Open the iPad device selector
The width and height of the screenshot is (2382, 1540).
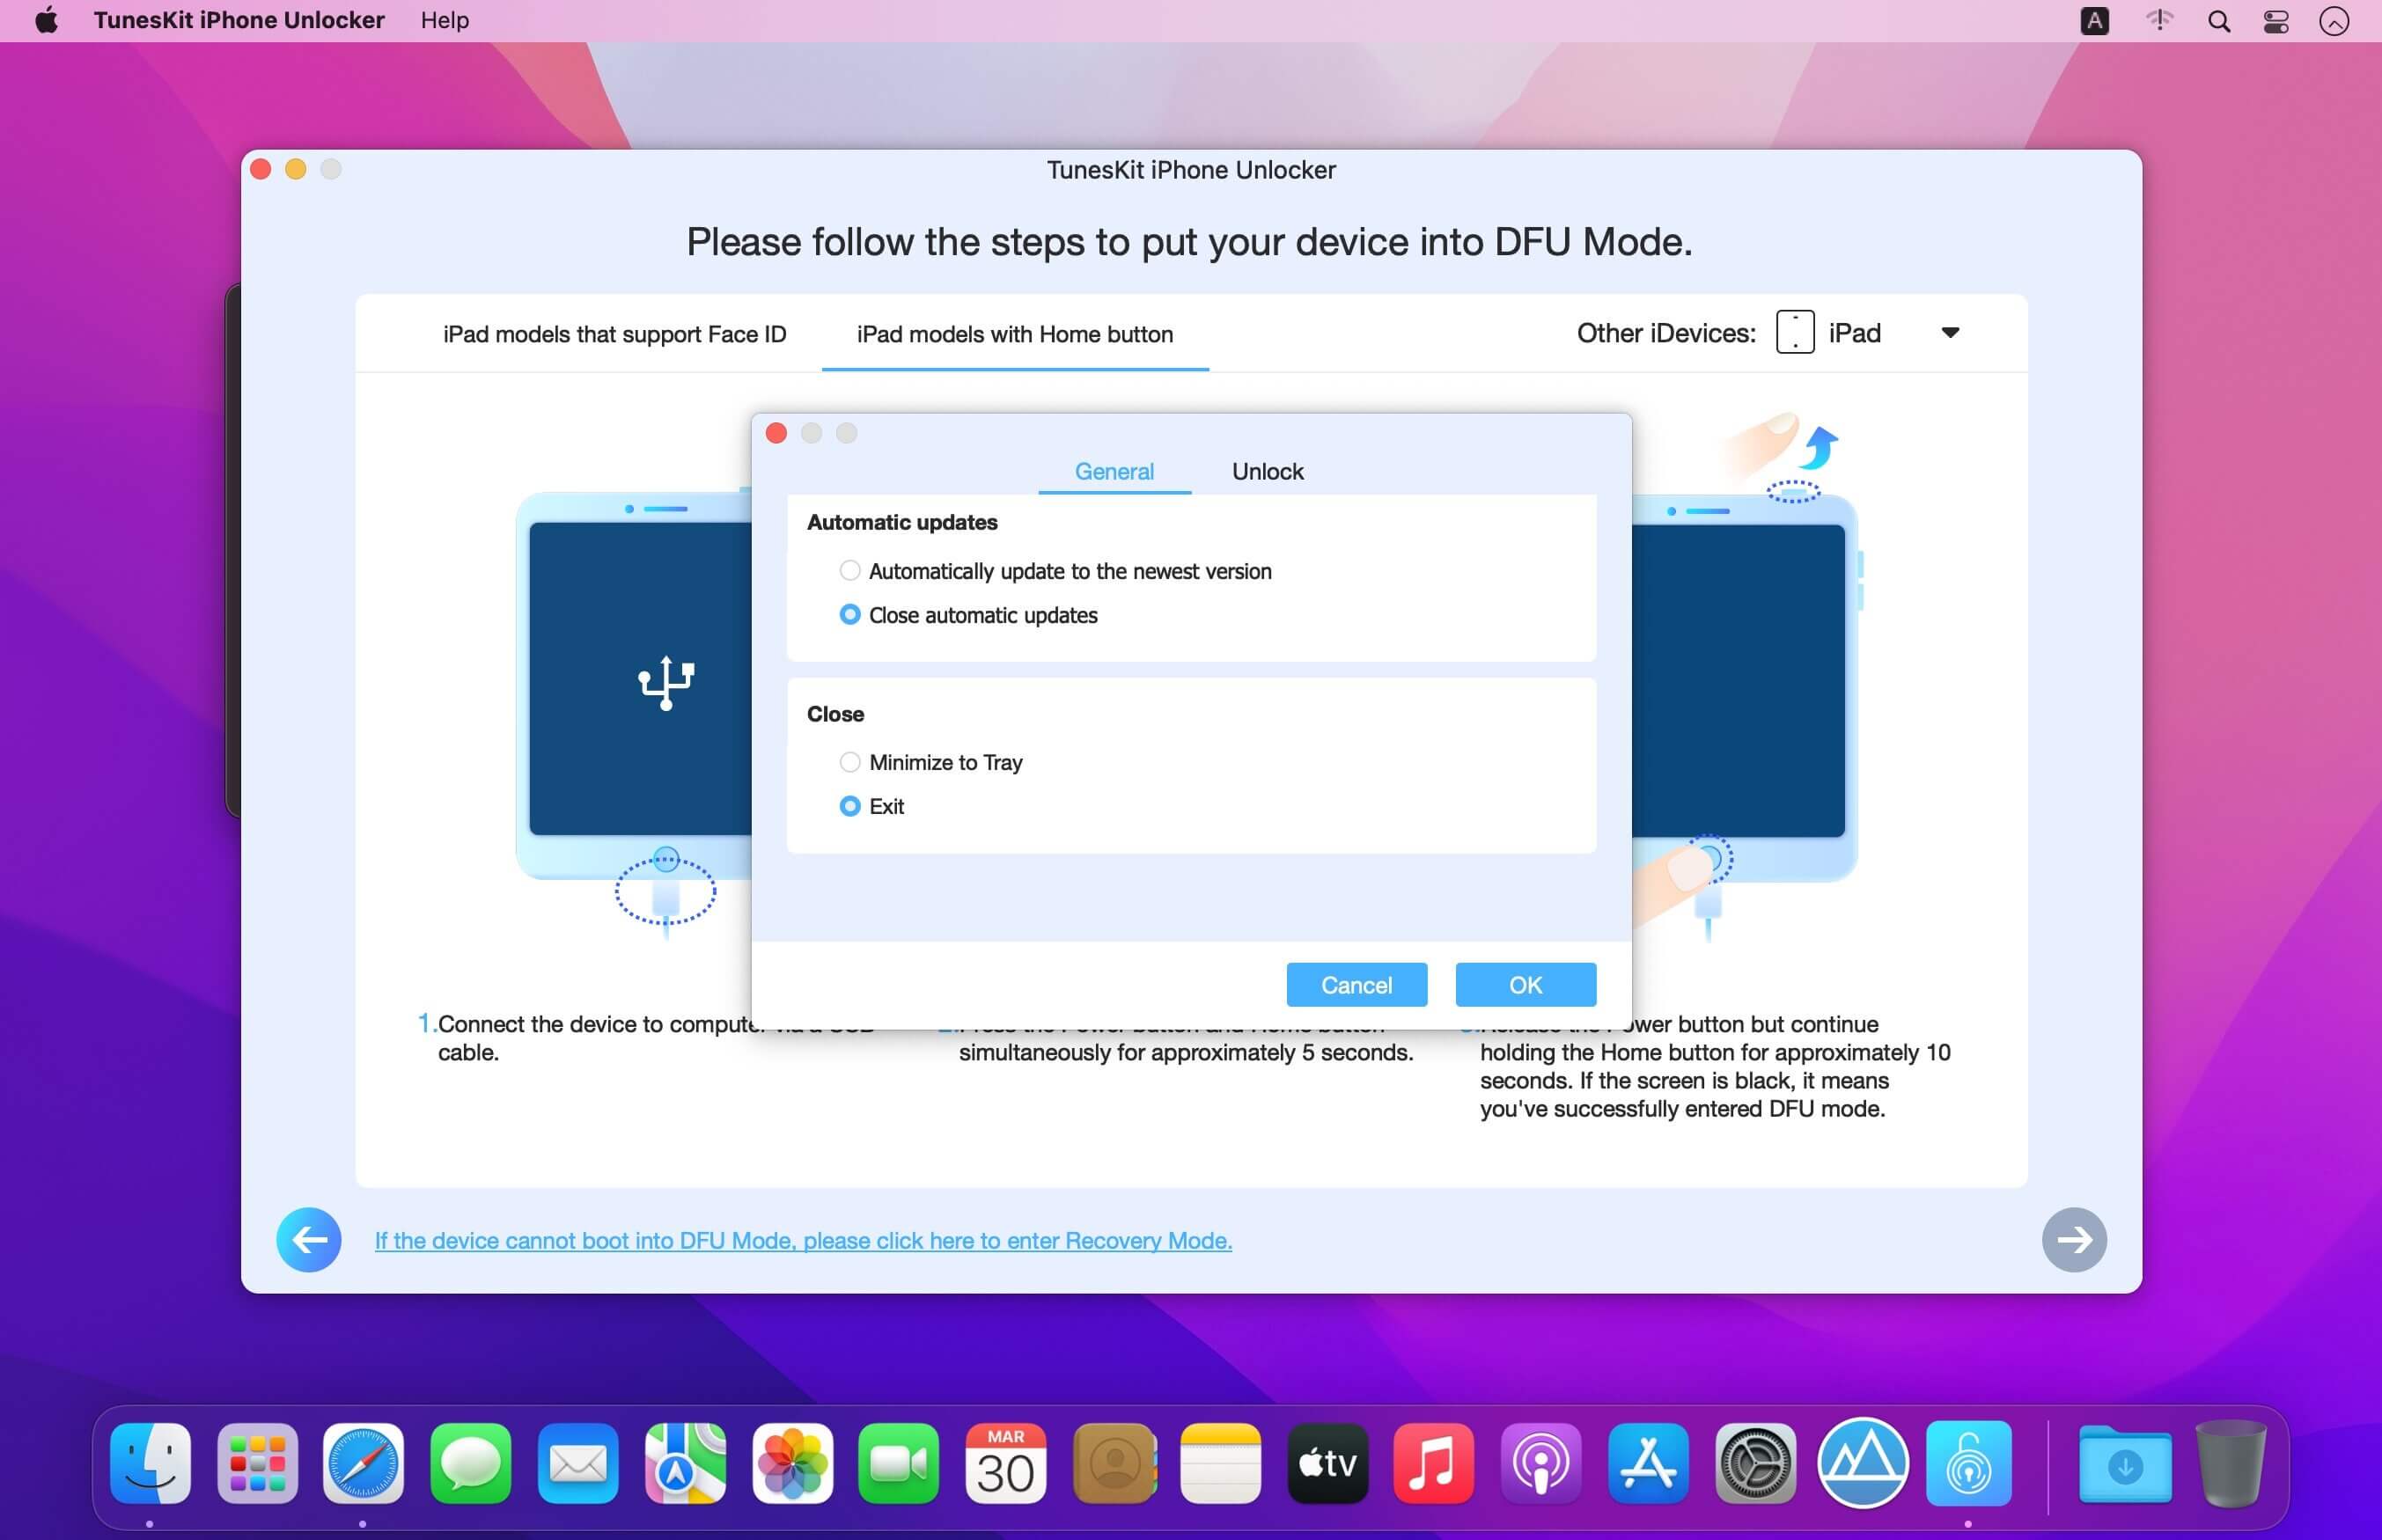click(x=1853, y=333)
